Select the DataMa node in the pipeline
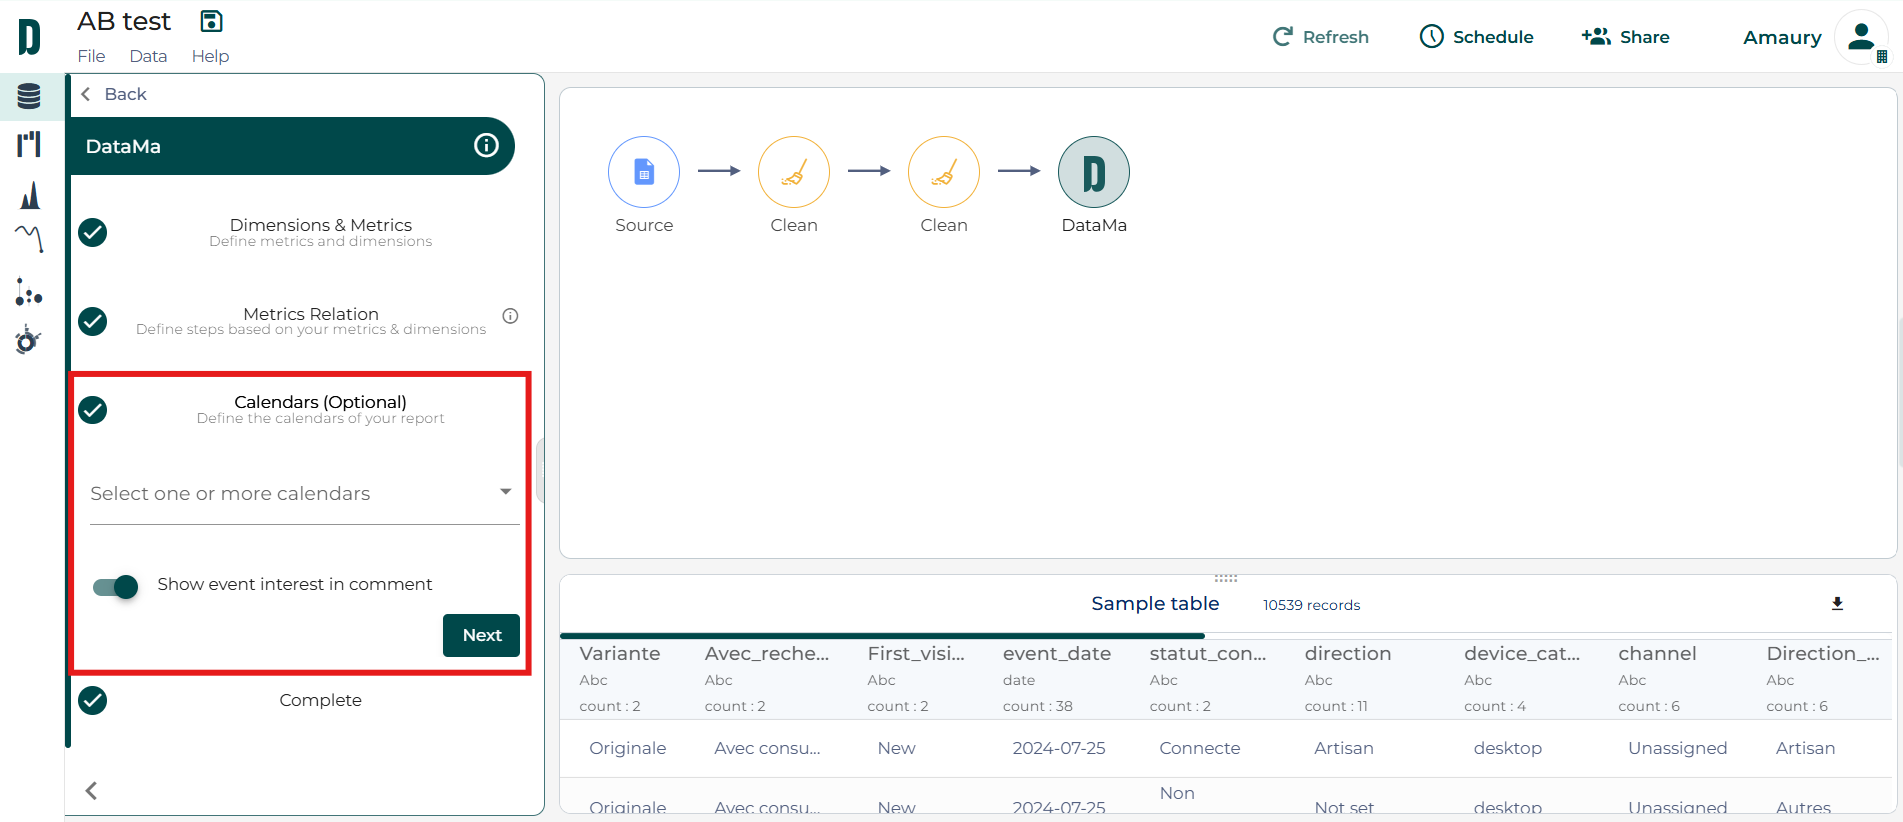 [1093, 172]
